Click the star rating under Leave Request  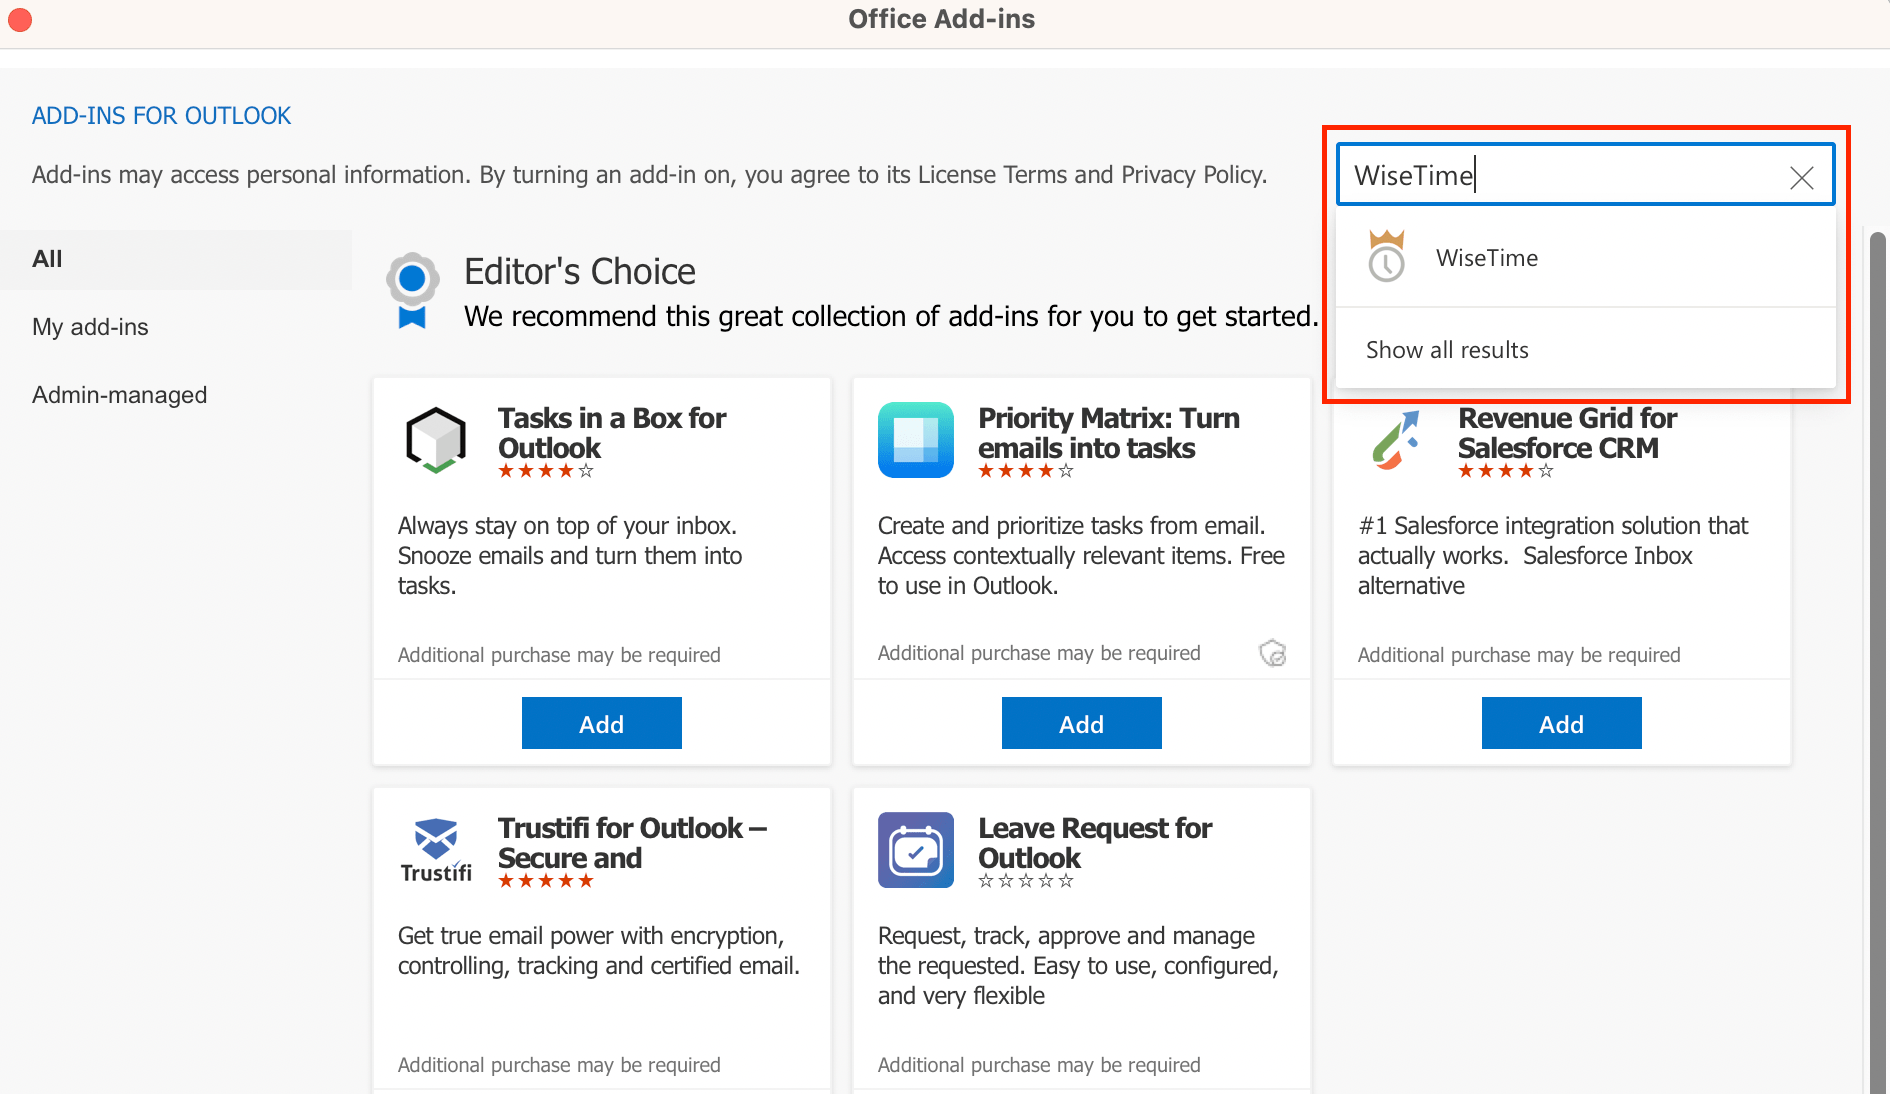pyautogui.click(x=1026, y=882)
